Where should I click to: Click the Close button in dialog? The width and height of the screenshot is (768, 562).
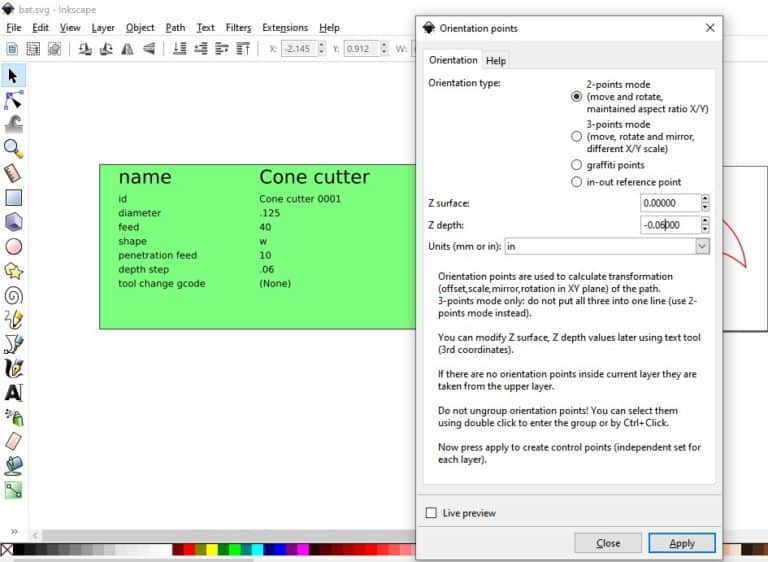point(608,543)
